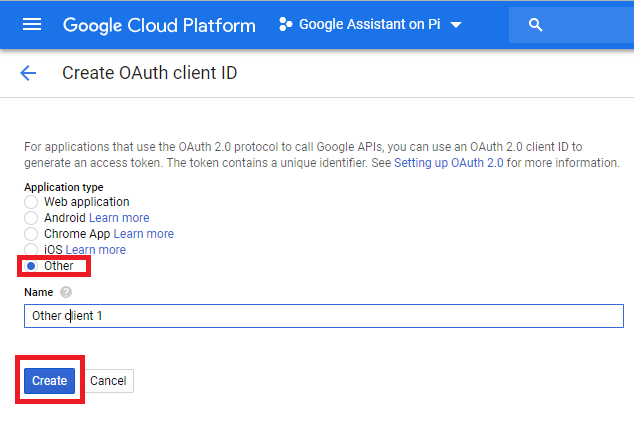Open the Chrome App Learn more link
This screenshot has width=634, height=435.
(x=144, y=234)
